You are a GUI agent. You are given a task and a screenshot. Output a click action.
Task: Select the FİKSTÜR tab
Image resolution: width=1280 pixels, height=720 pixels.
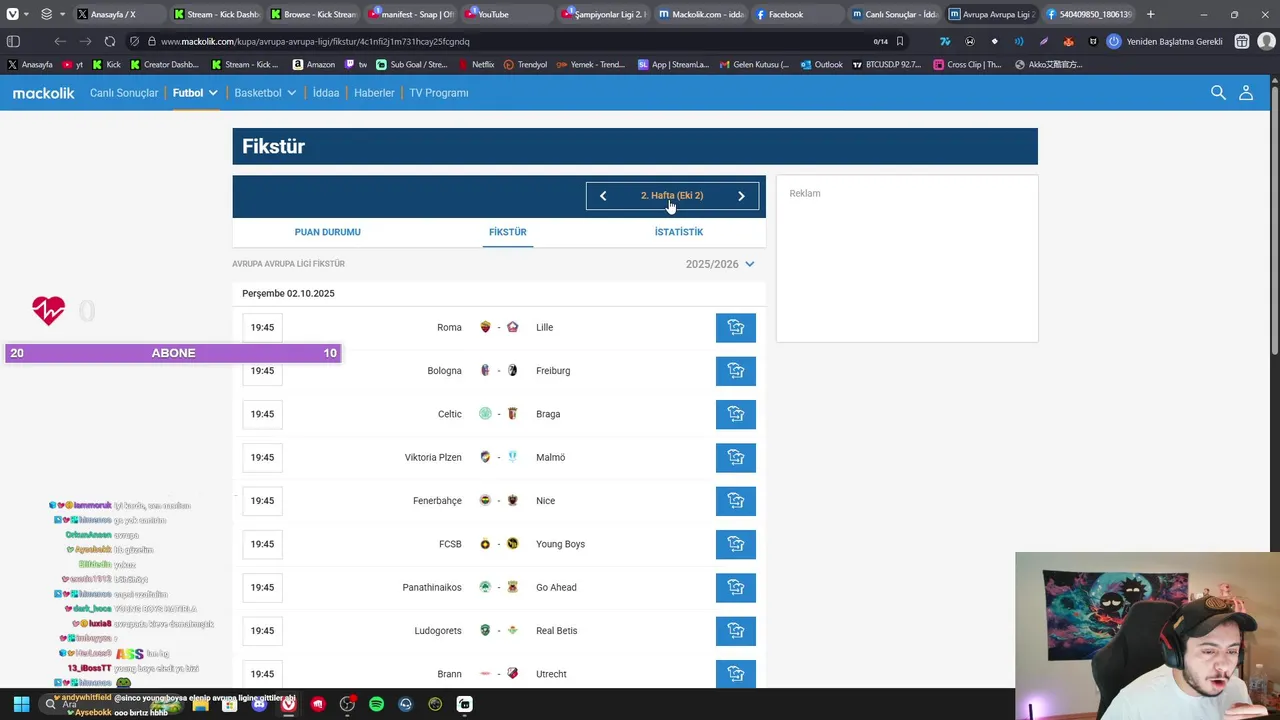pyautogui.click(x=507, y=232)
